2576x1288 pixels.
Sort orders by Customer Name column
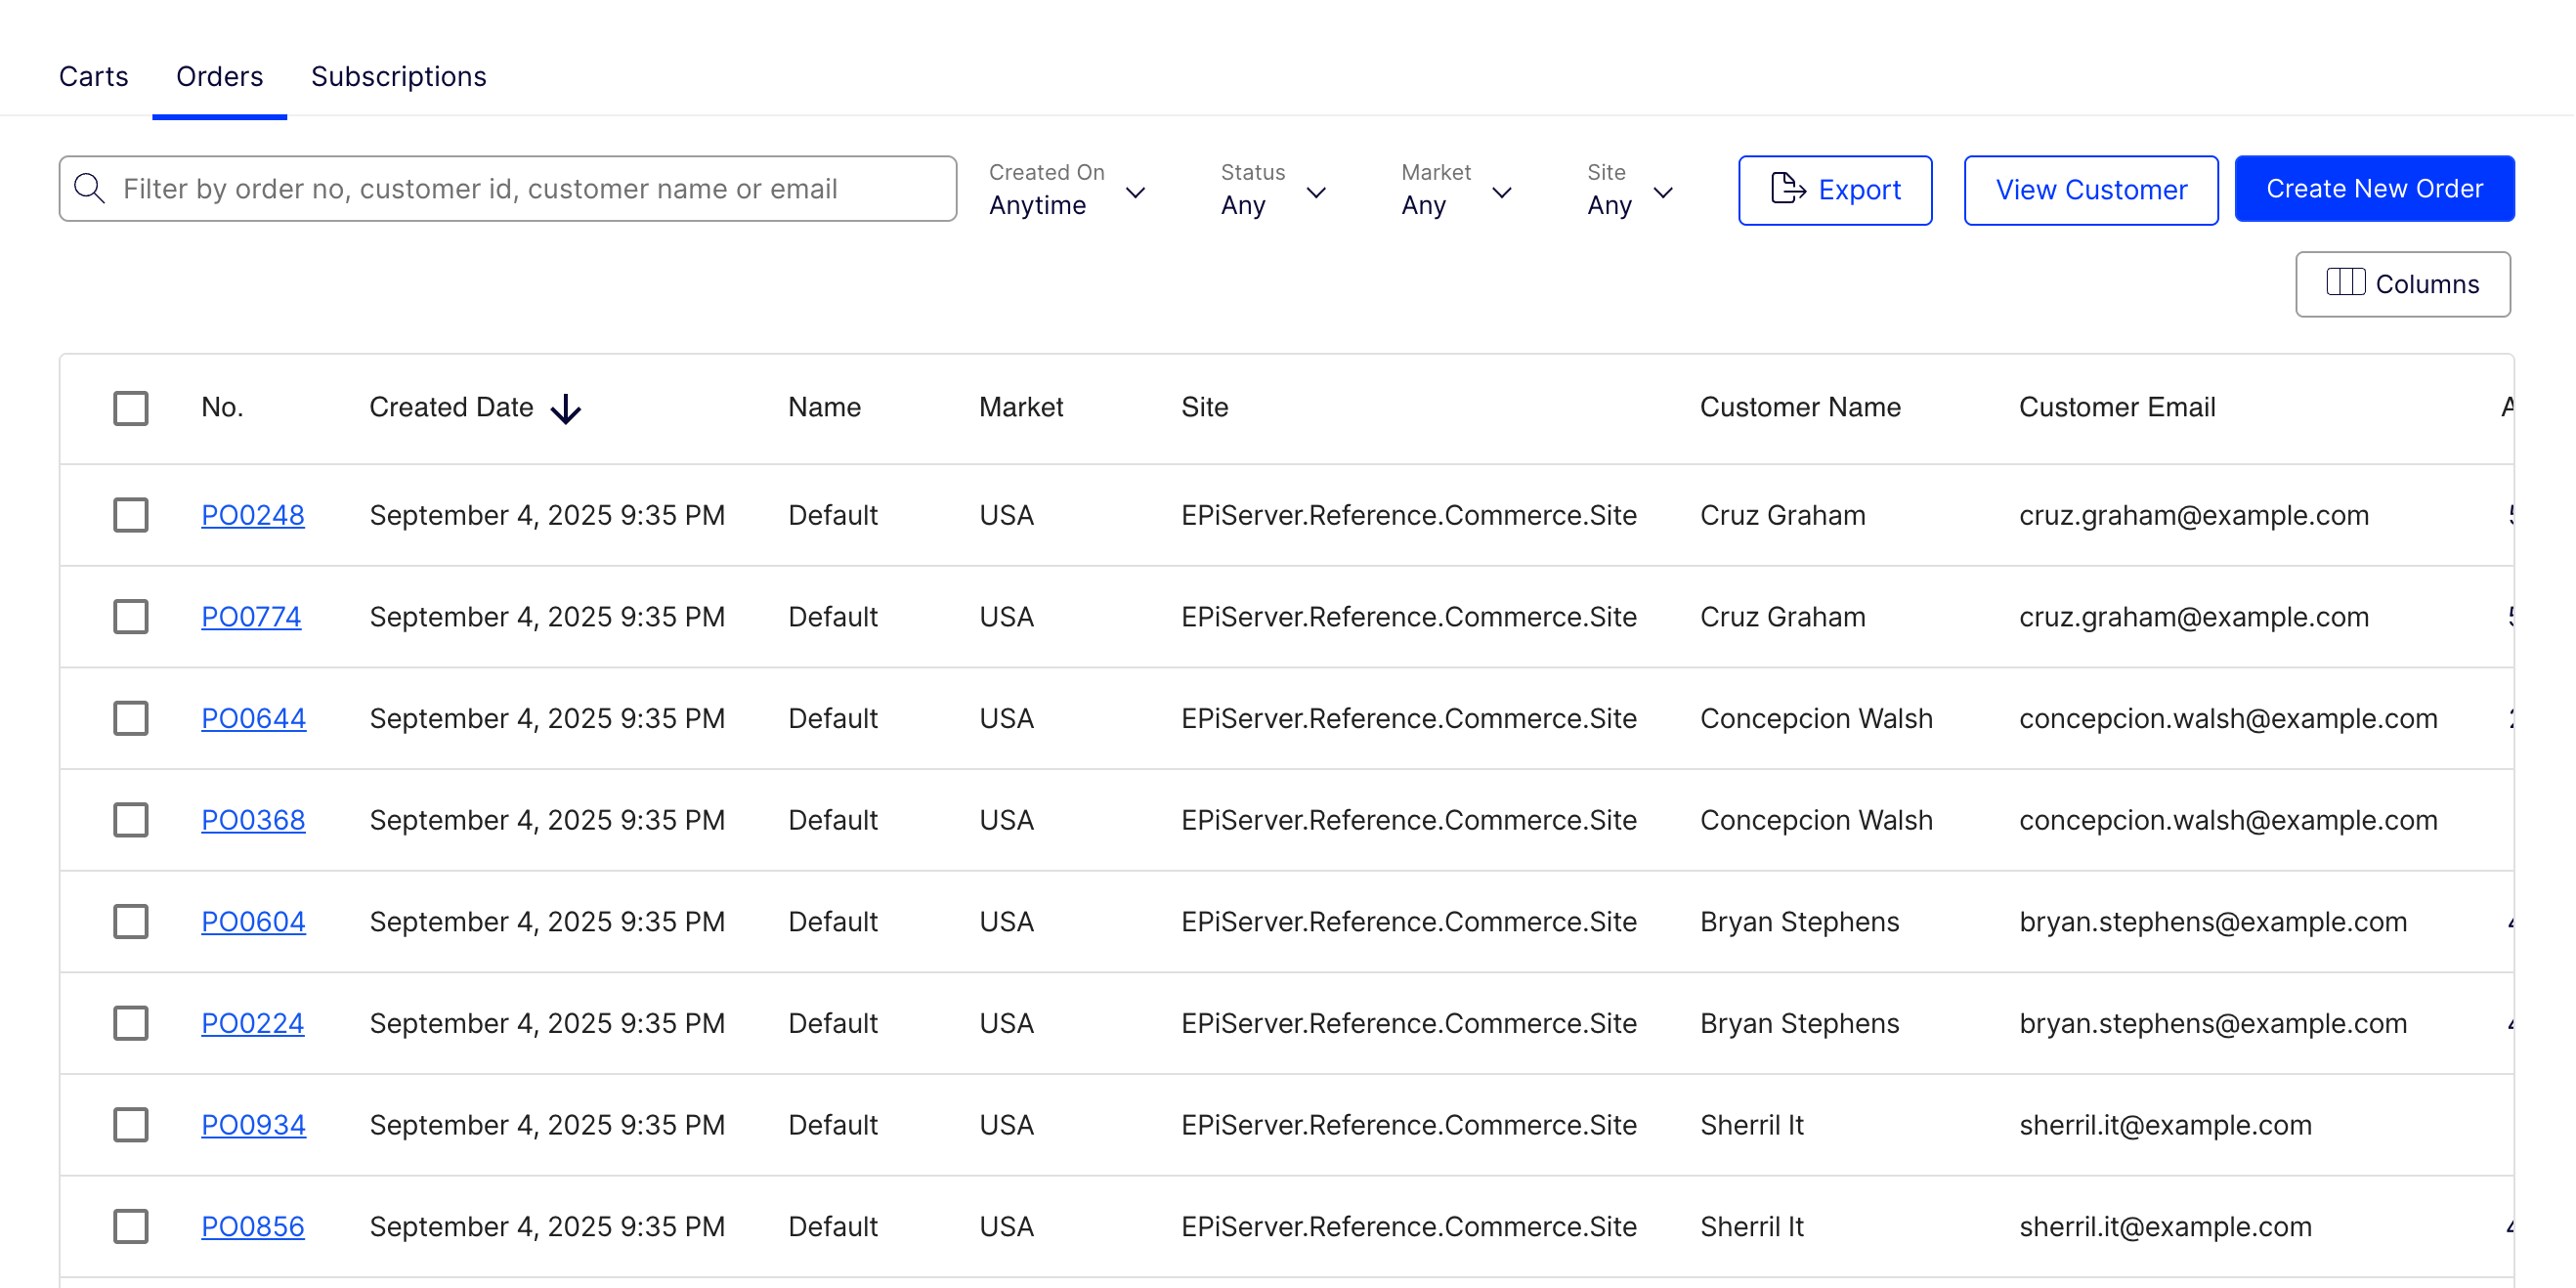coord(1800,407)
